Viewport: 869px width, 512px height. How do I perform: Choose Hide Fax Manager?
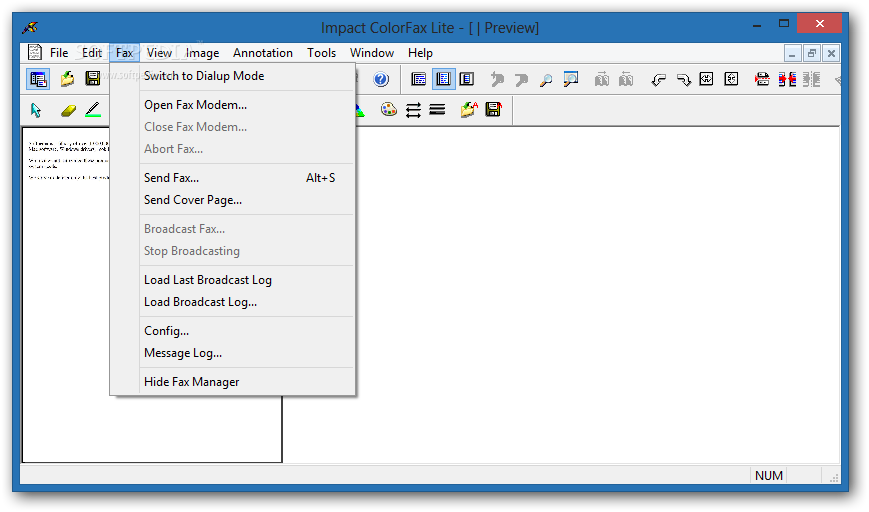(232, 382)
